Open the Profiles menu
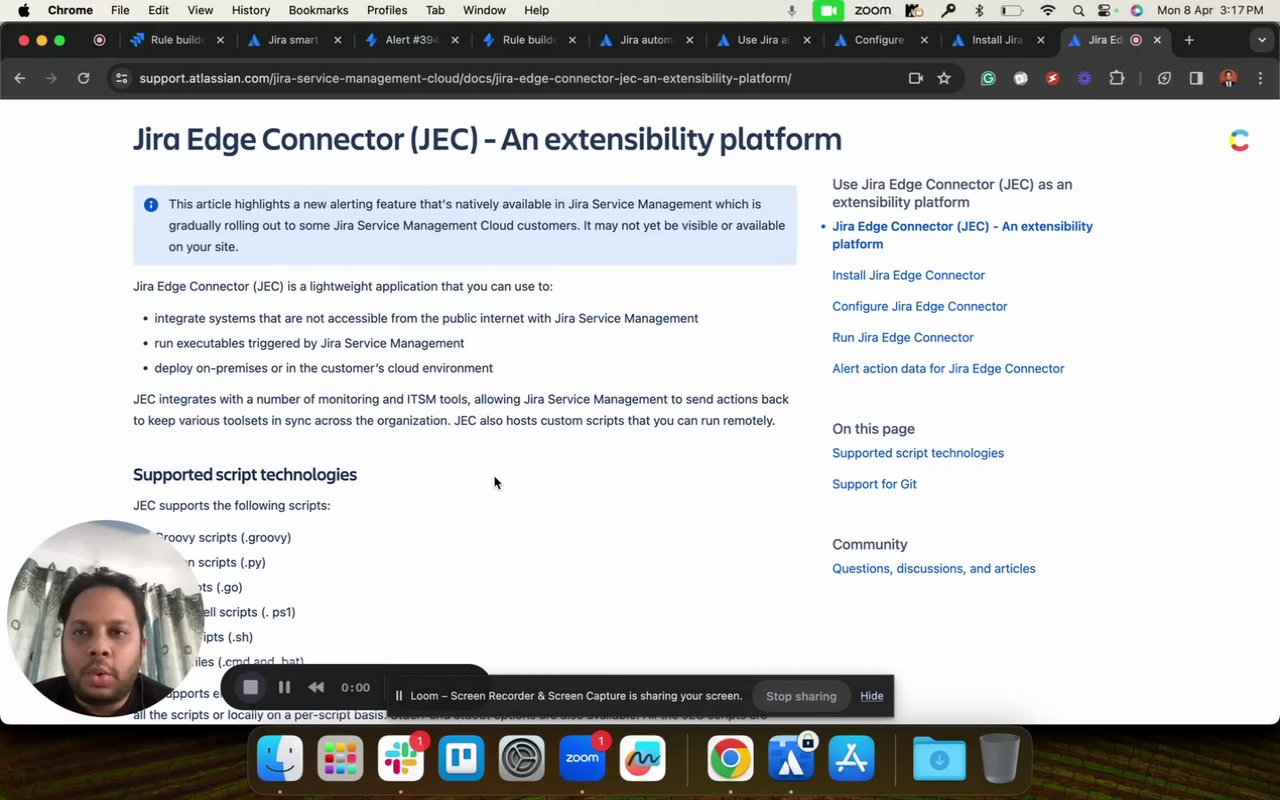 (387, 10)
